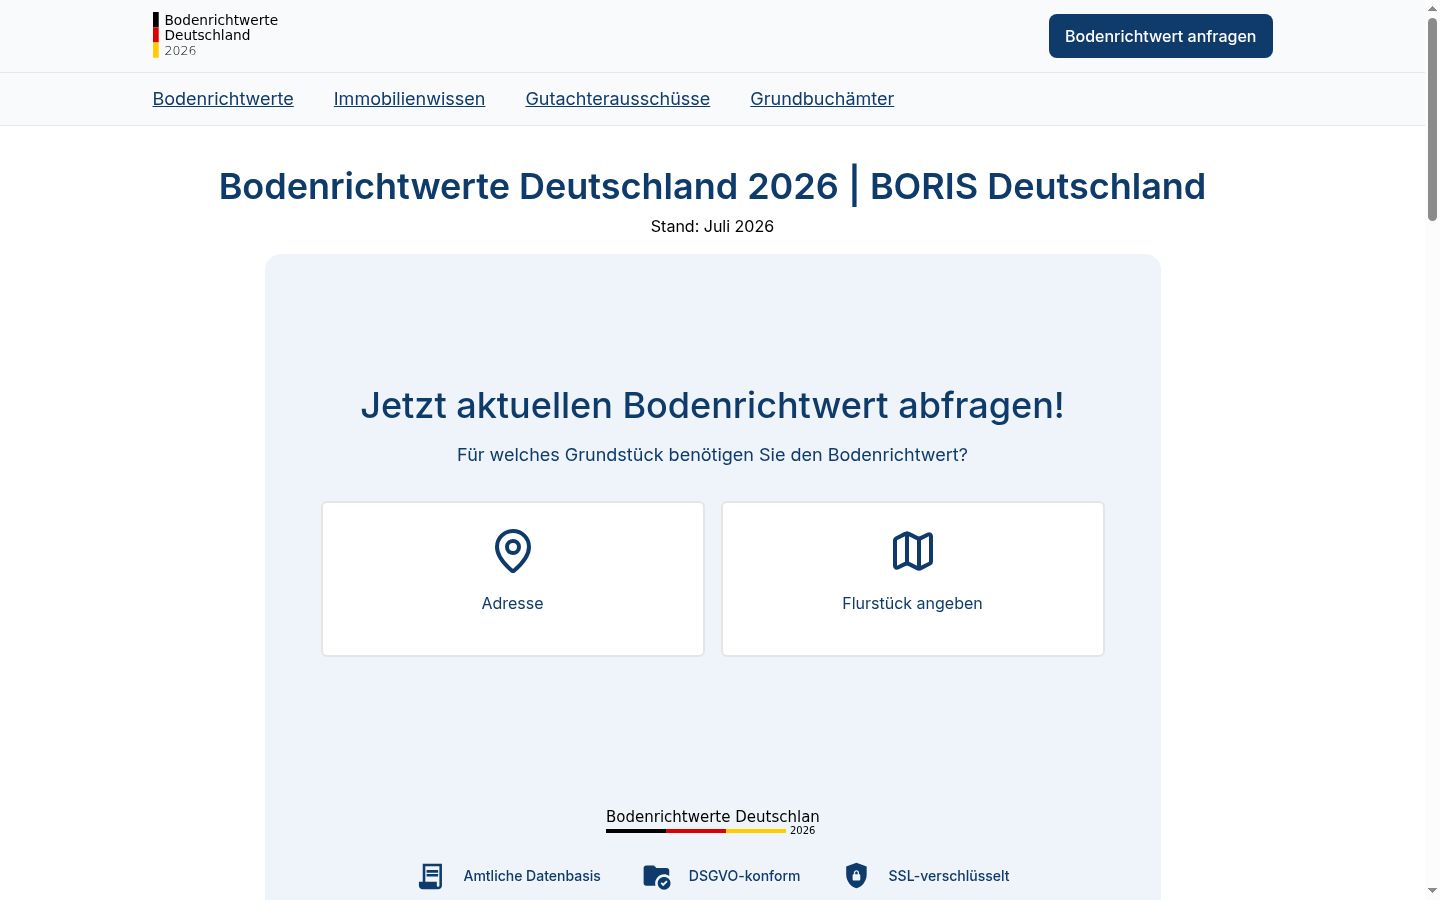The height and width of the screenshot is (900, 1440).
Task: Click the folded map icon
Action: (913, 551)
